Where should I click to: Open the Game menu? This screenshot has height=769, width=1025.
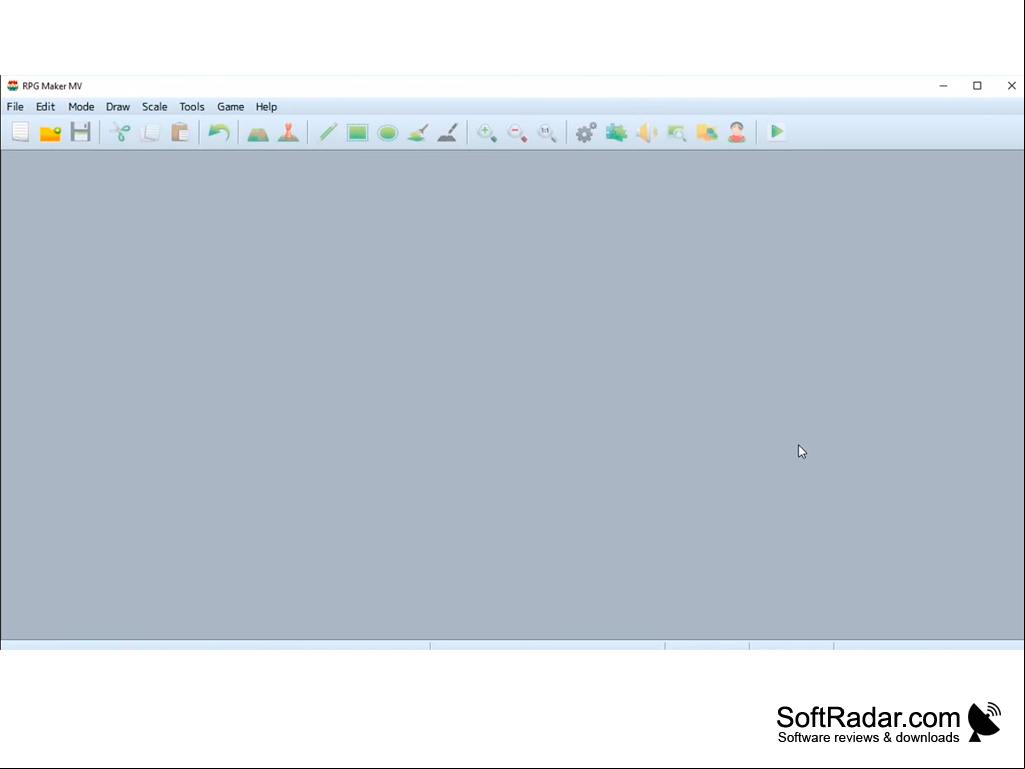tap(230, 107)
